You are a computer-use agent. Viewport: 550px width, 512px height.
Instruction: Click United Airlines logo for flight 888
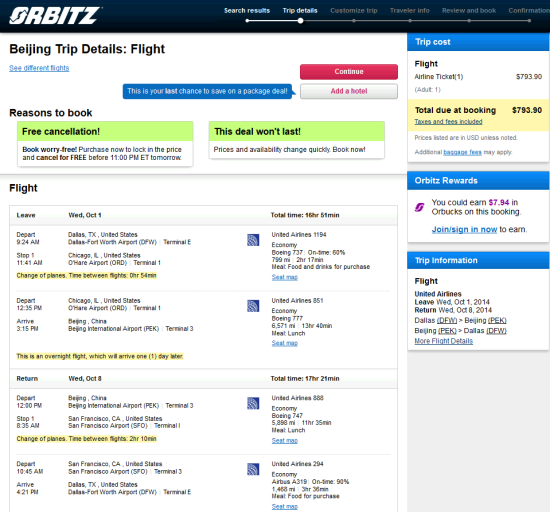point(253,403)
